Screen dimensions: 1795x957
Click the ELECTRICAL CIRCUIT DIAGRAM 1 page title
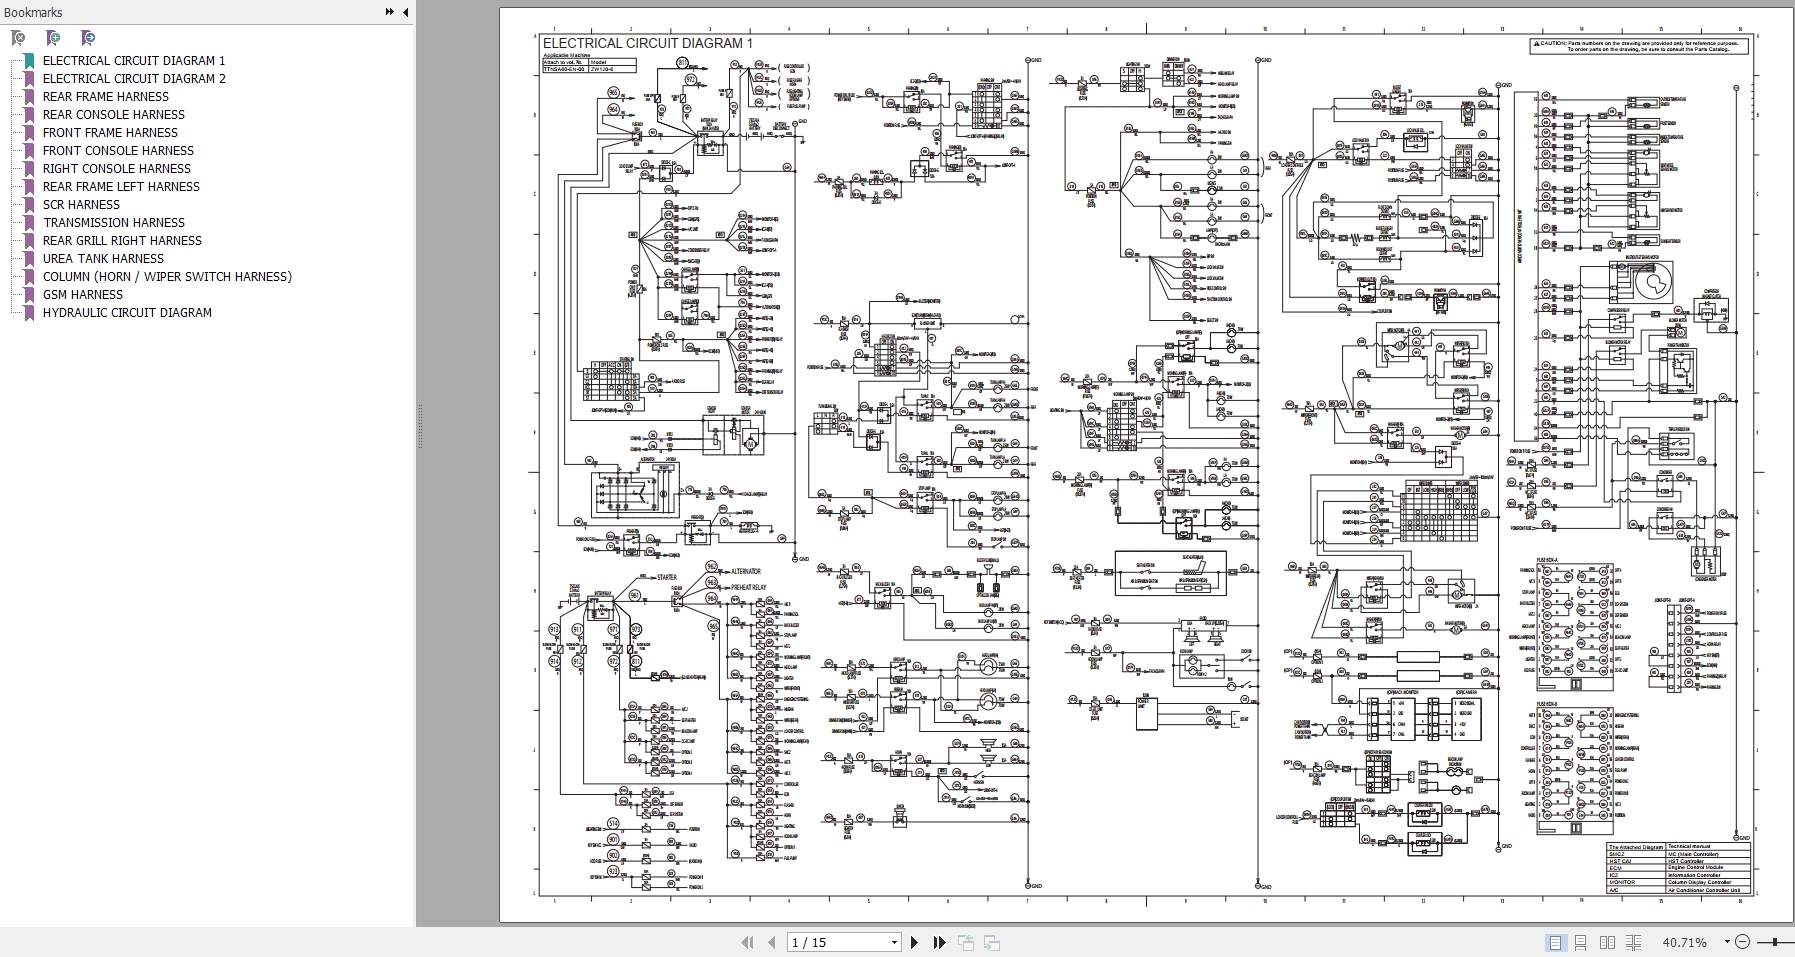coord(648,43)
